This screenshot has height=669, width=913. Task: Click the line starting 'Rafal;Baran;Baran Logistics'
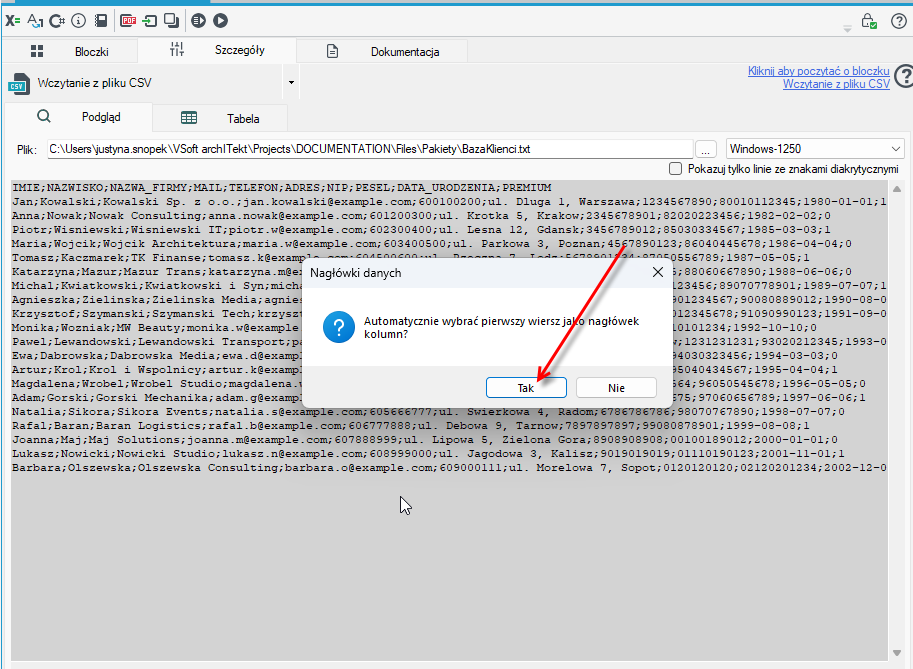[411, 426]
